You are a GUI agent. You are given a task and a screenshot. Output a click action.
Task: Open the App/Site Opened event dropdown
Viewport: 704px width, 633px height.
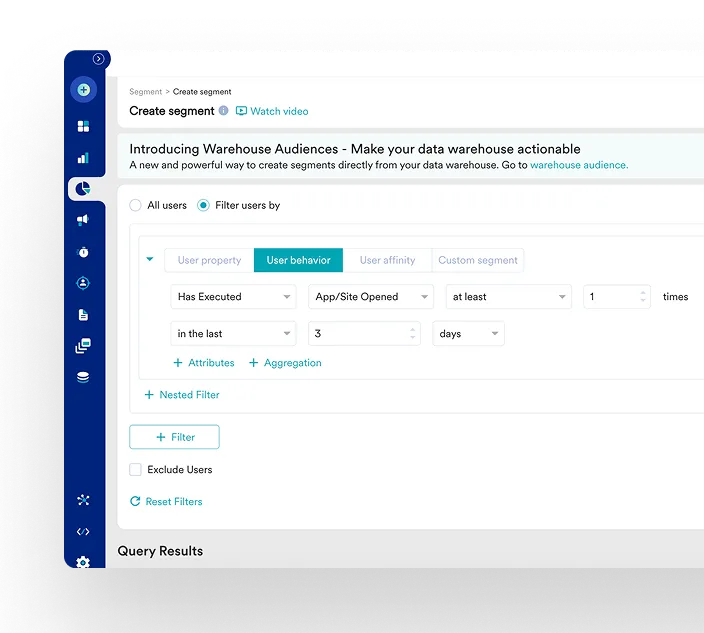371,297
